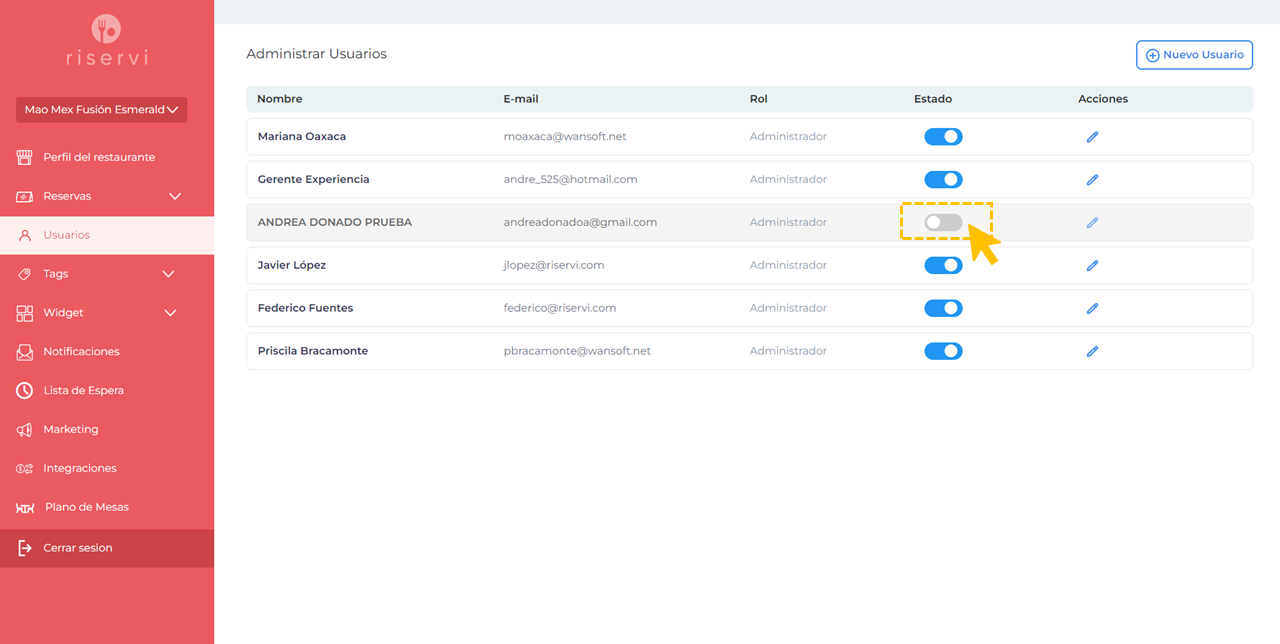Click email moaxaca@wansoft.net

click(x=565, y=137)
